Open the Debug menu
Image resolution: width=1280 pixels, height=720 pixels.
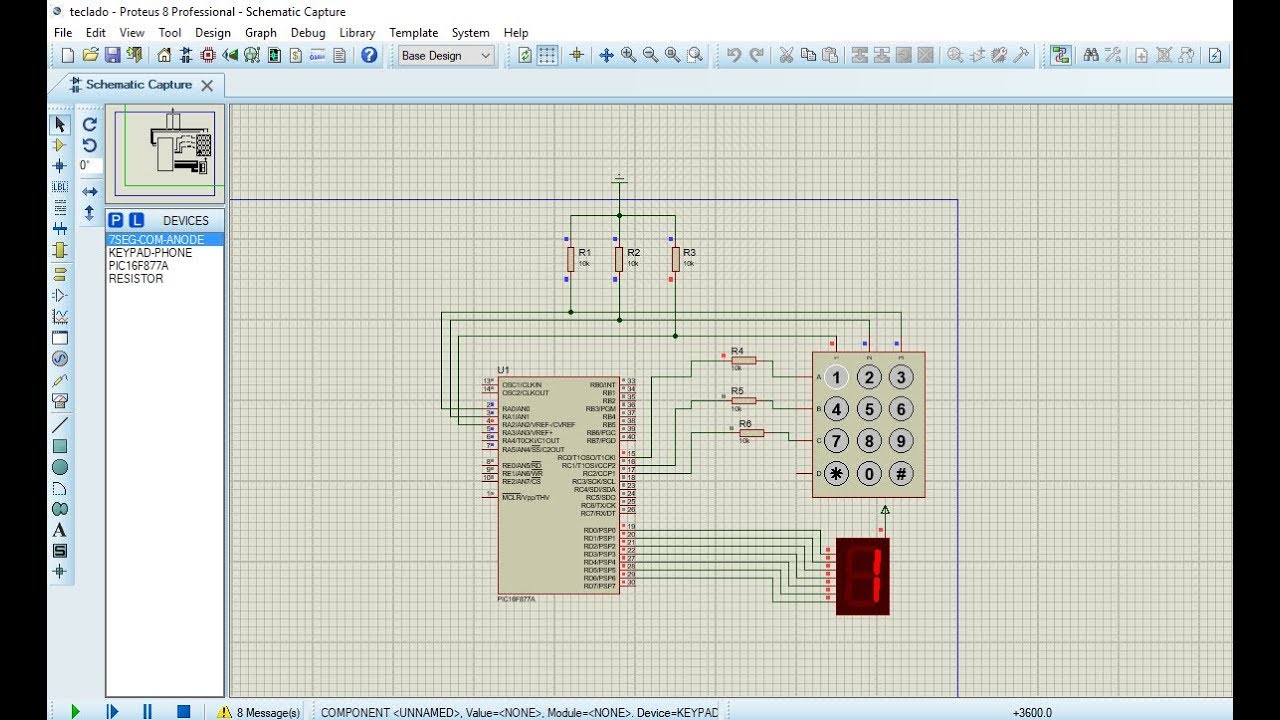point(308,33)
